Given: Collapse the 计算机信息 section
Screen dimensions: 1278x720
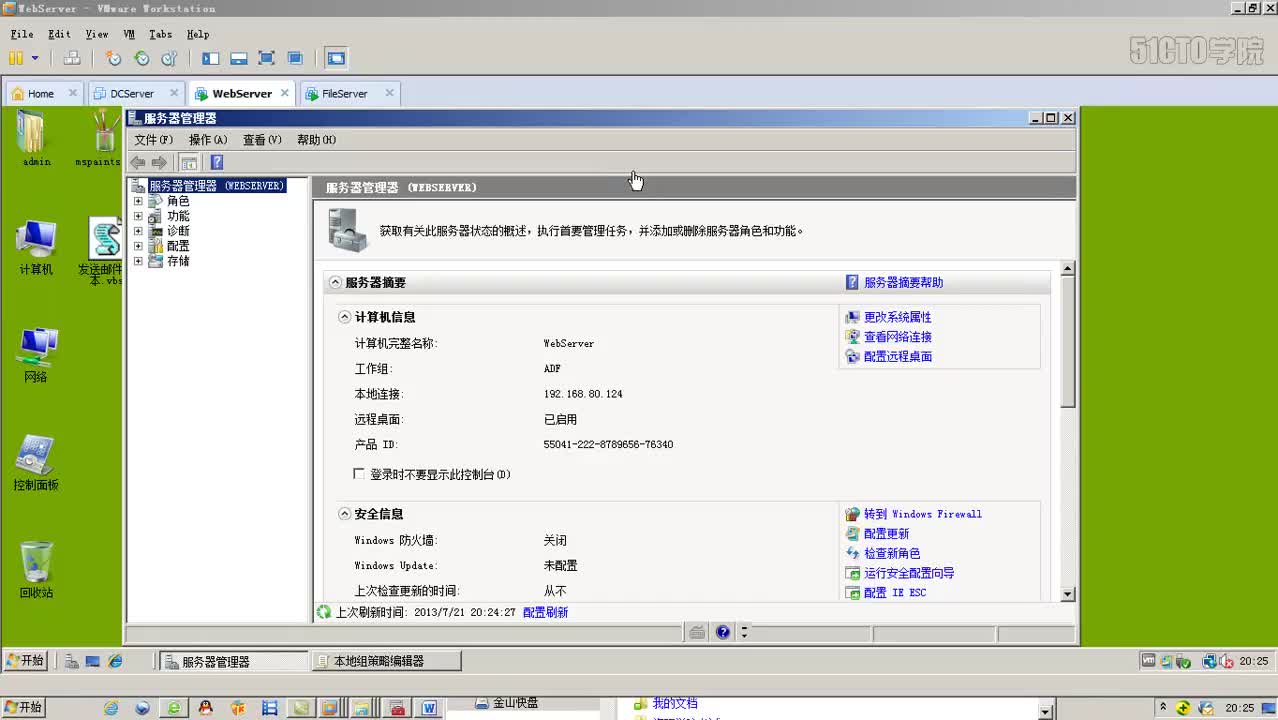Looking at the screenshot, I should pyautogui.click(x=345, y=317).
